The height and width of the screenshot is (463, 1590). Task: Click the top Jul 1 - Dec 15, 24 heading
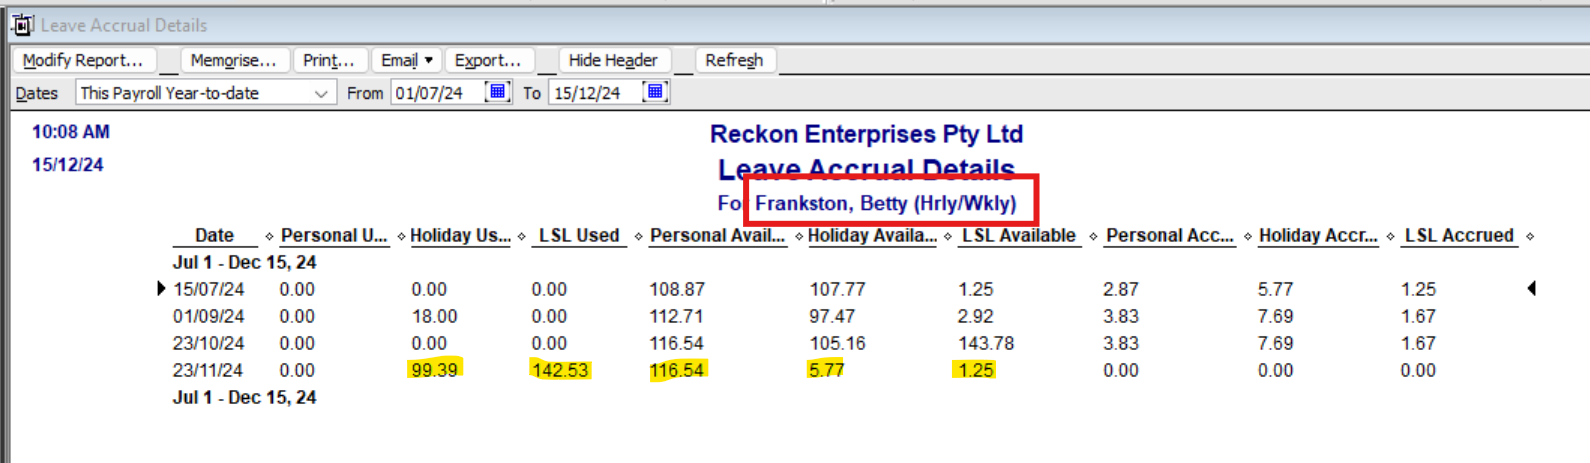point(244,262)
